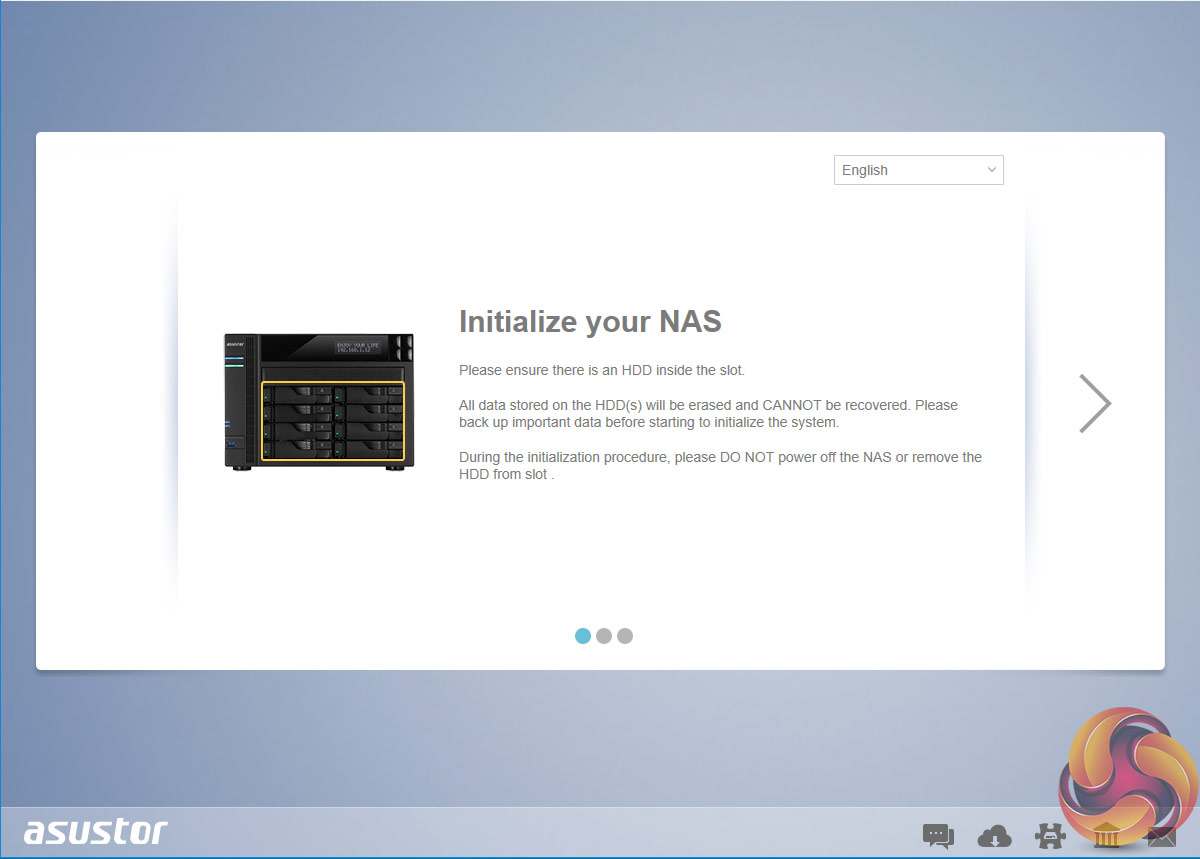The image size is (1200, 859).
Task: Open the forum chat bubbles icon
Action: click(937, 835)
